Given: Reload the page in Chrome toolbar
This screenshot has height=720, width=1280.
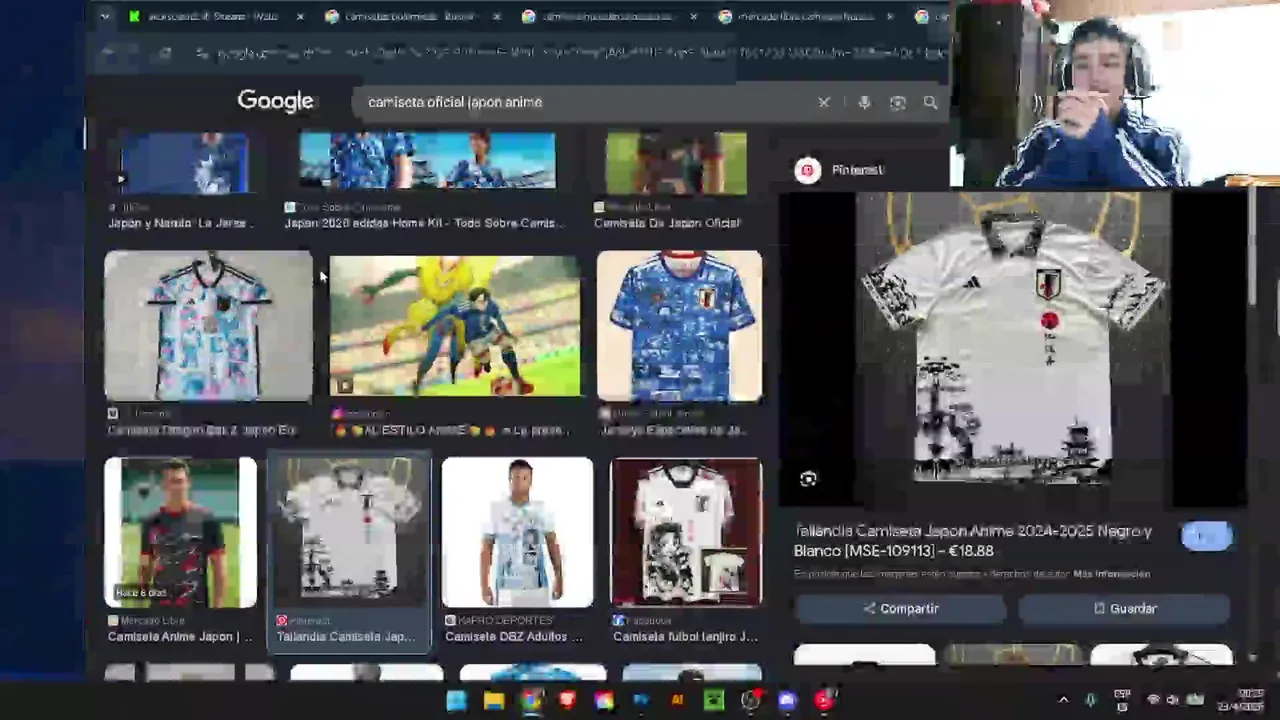Looking at the screenshot, I should (166, 53).
